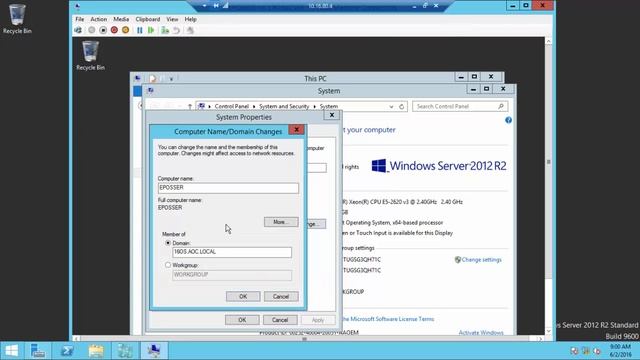The width and height of the screenshot is (640, 360).
Task: Show connection quality signal icon
Action: click(x=225, y=6)
